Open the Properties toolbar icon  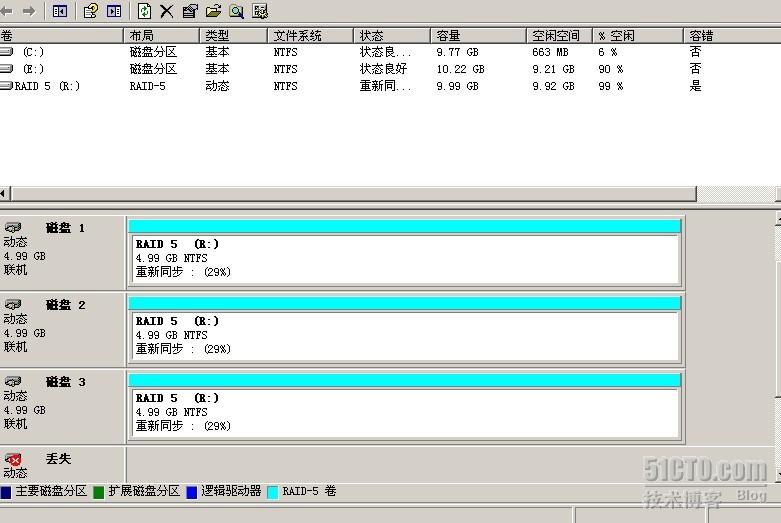190,11
